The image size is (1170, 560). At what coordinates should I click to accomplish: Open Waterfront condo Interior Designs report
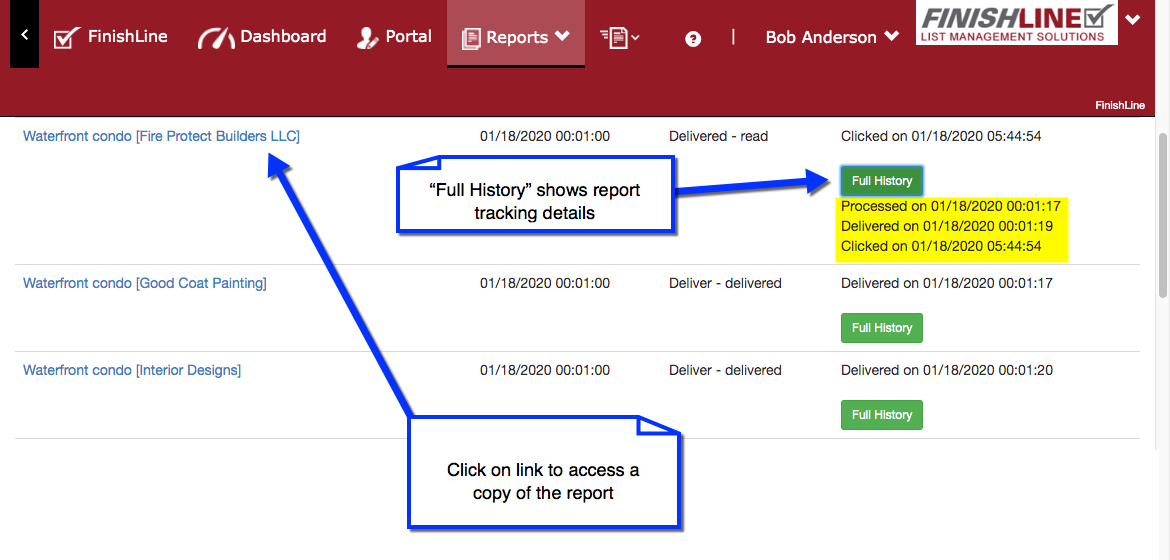(132, 370)
